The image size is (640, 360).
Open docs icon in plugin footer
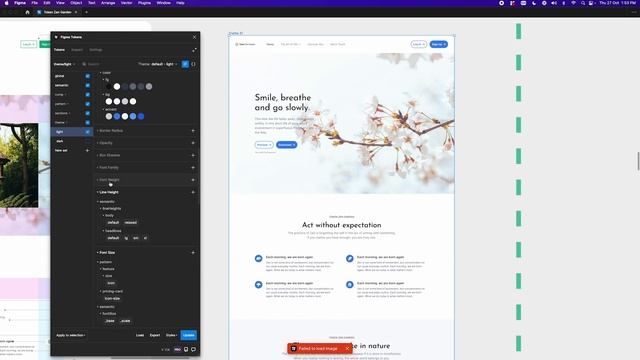coord(186,349)
